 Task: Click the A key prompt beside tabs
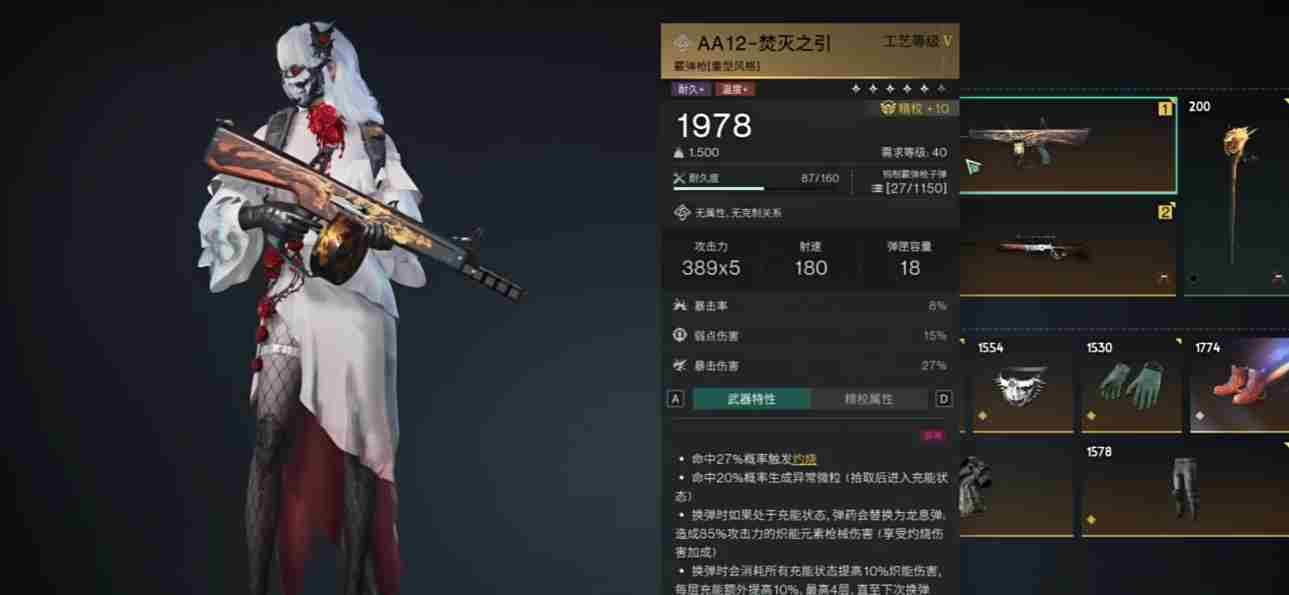[x=676, y=399]
